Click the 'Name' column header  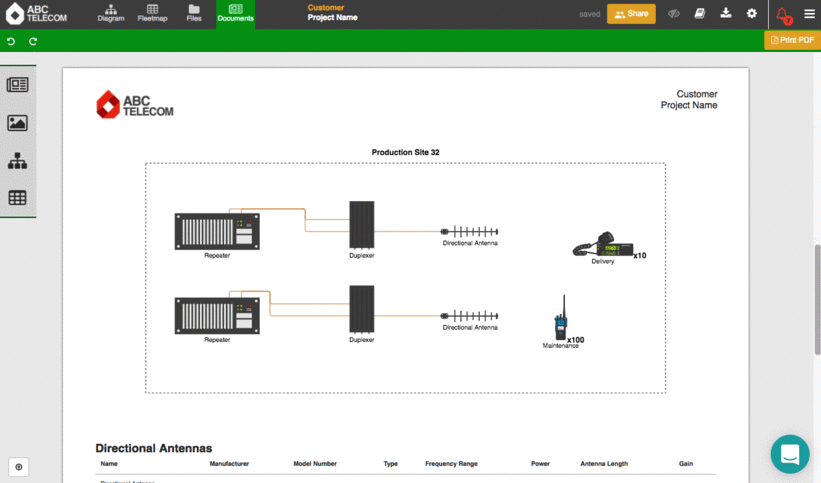[x=109, y=464]
